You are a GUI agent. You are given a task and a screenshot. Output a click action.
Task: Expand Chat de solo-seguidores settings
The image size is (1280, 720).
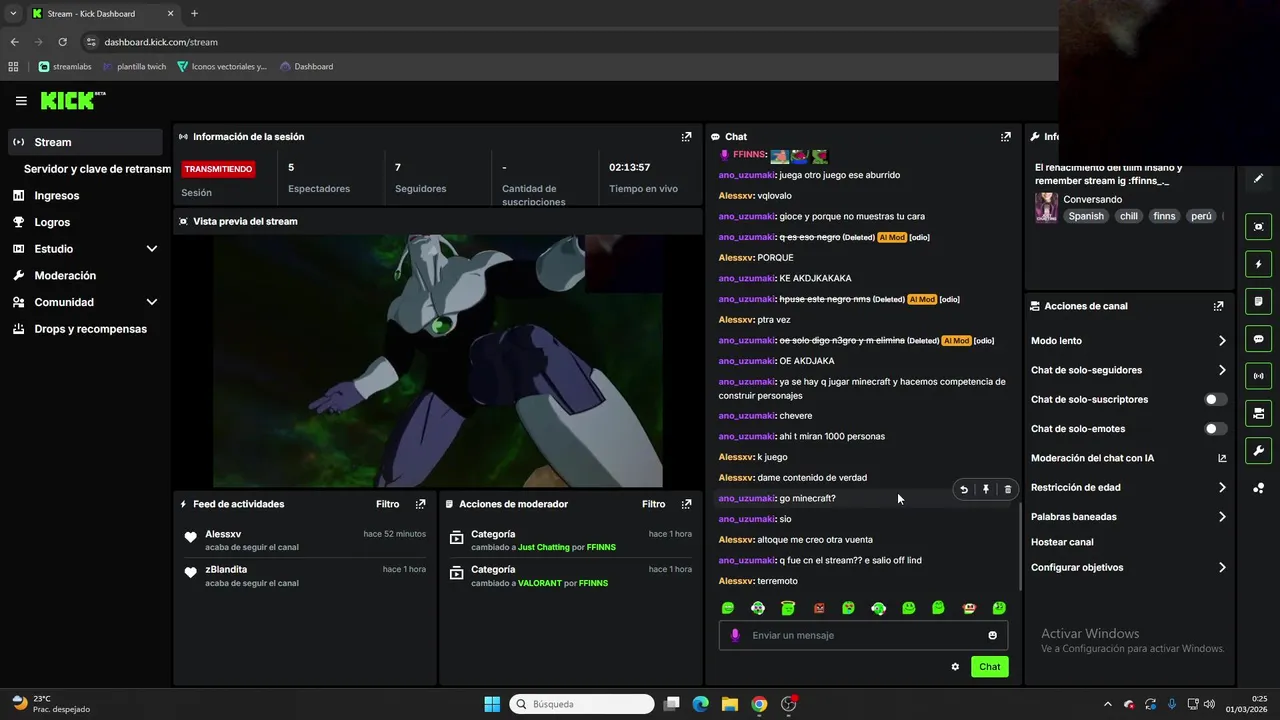tap(1222, 370)
